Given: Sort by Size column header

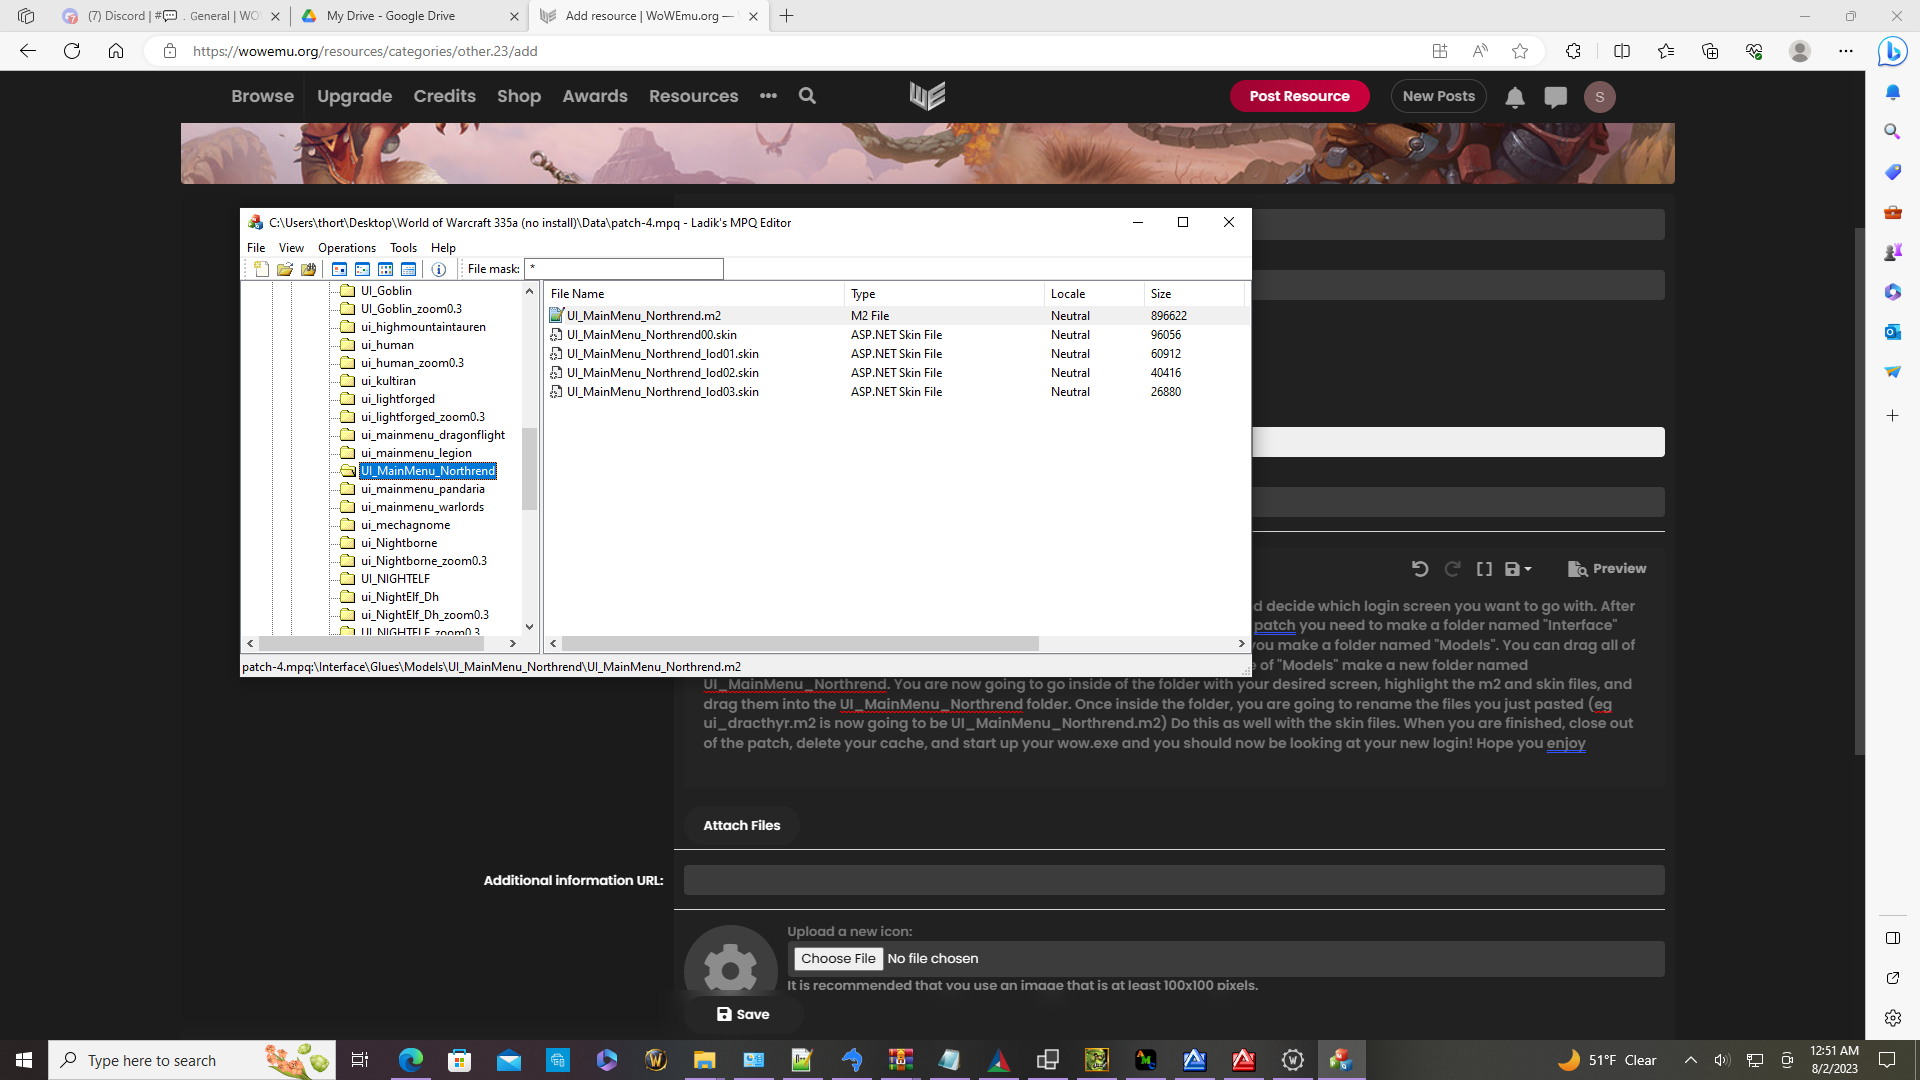Looking at the screenshot, I should click(1194, 294).
